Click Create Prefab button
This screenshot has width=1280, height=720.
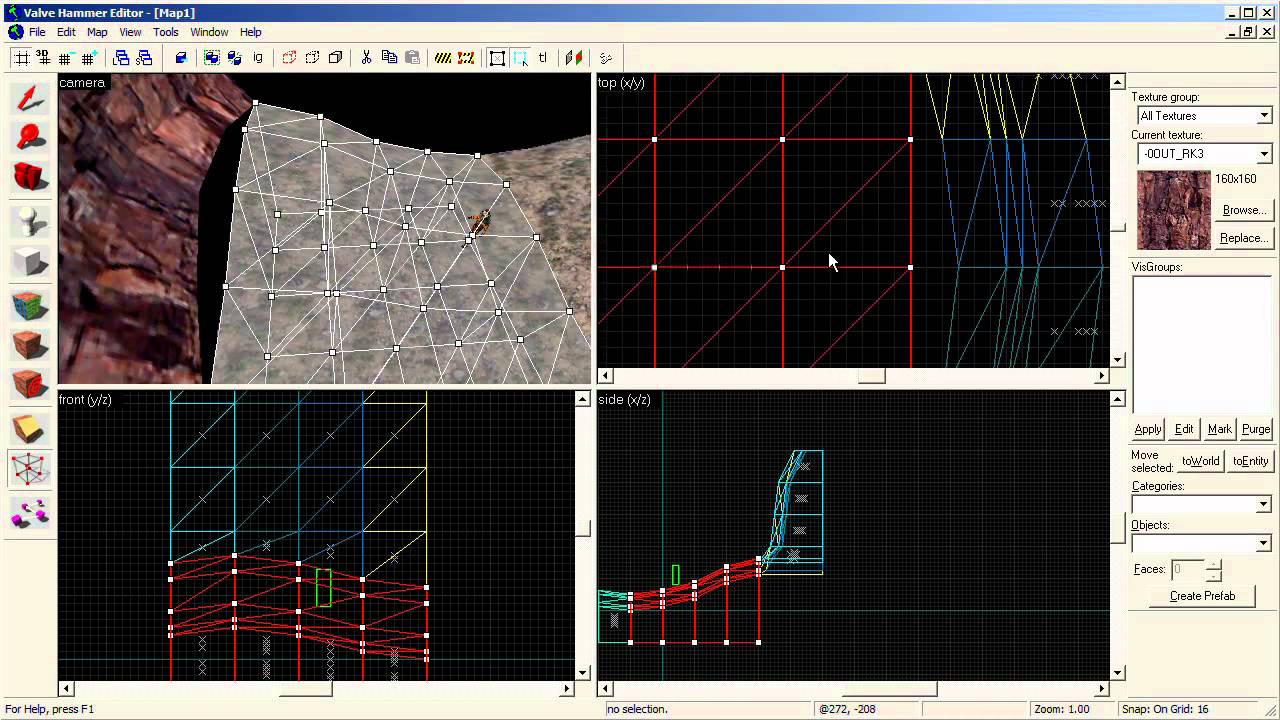click(1203, 596)
